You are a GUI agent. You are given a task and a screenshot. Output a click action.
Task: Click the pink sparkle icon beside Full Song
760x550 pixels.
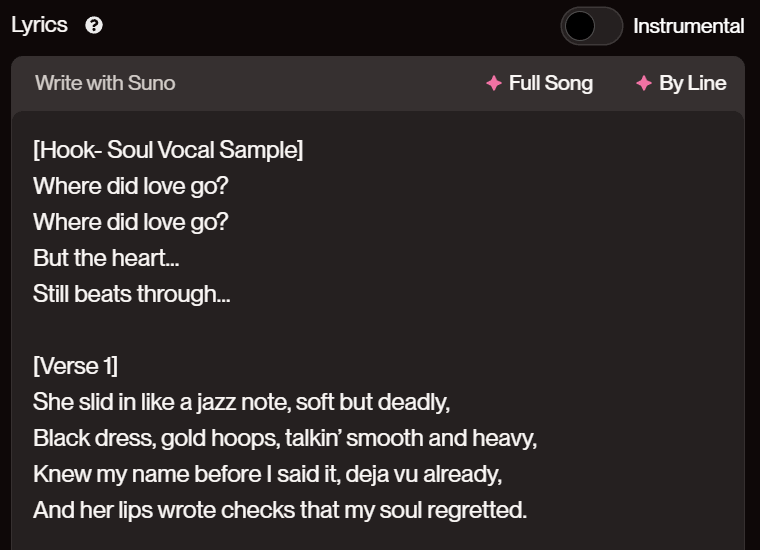[x=493, y=83]
